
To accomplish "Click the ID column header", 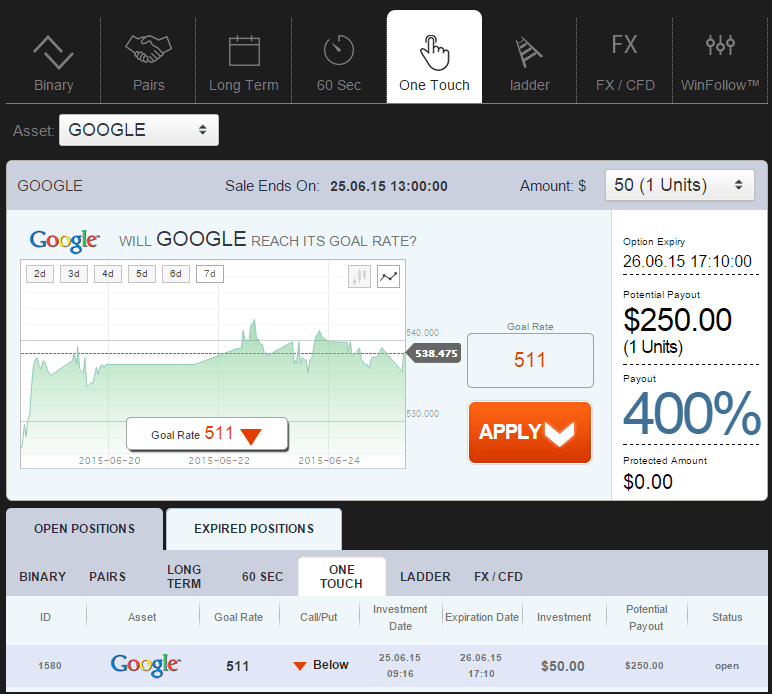I will (x=45, y=617).
